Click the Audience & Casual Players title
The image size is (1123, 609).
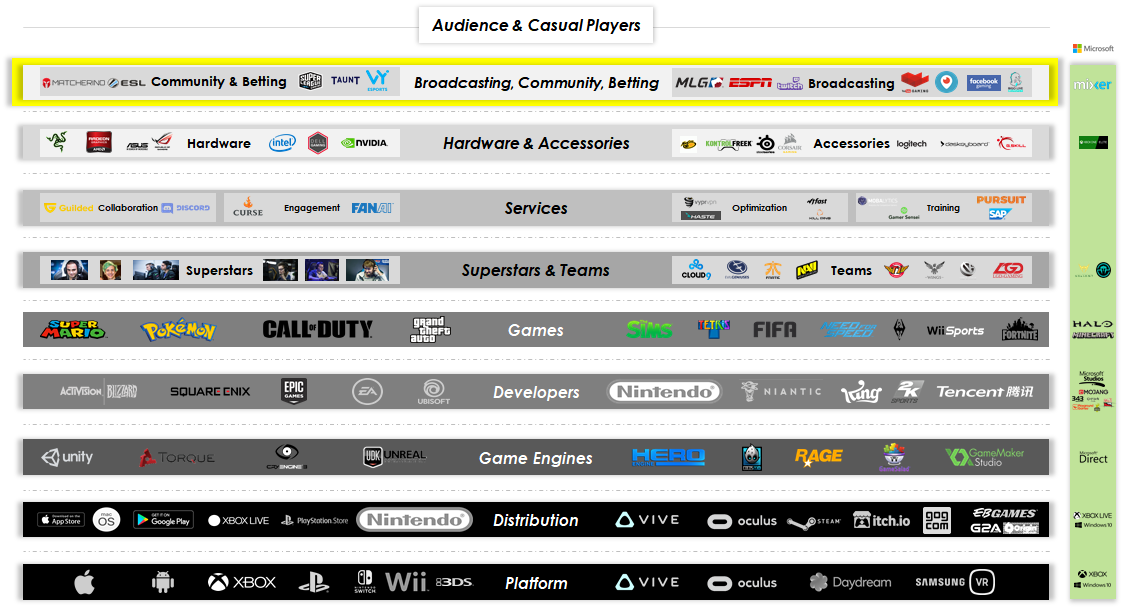tap(536, 25)
